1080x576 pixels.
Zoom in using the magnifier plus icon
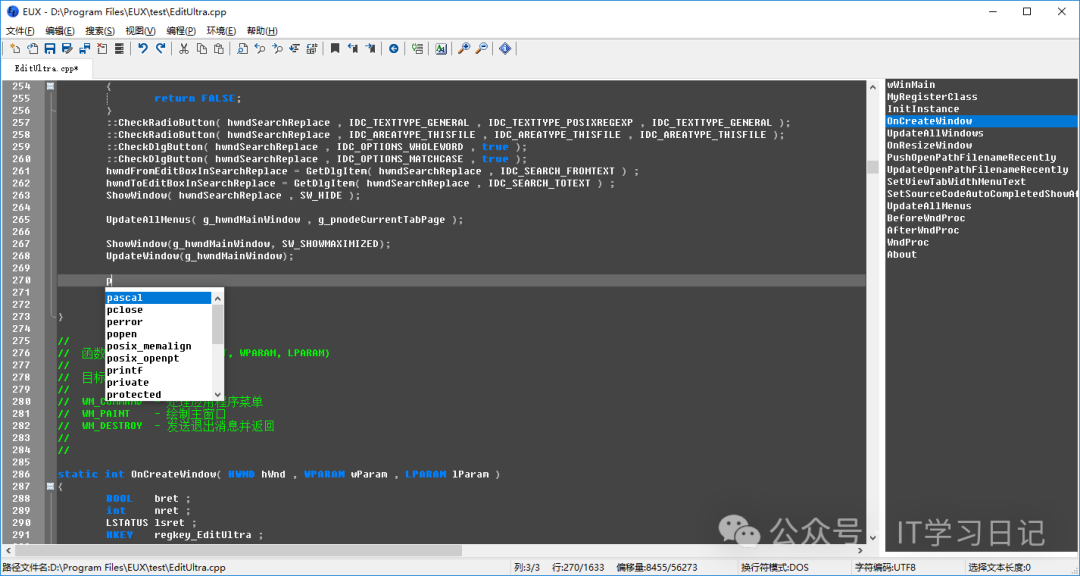(x=464, y=48)
